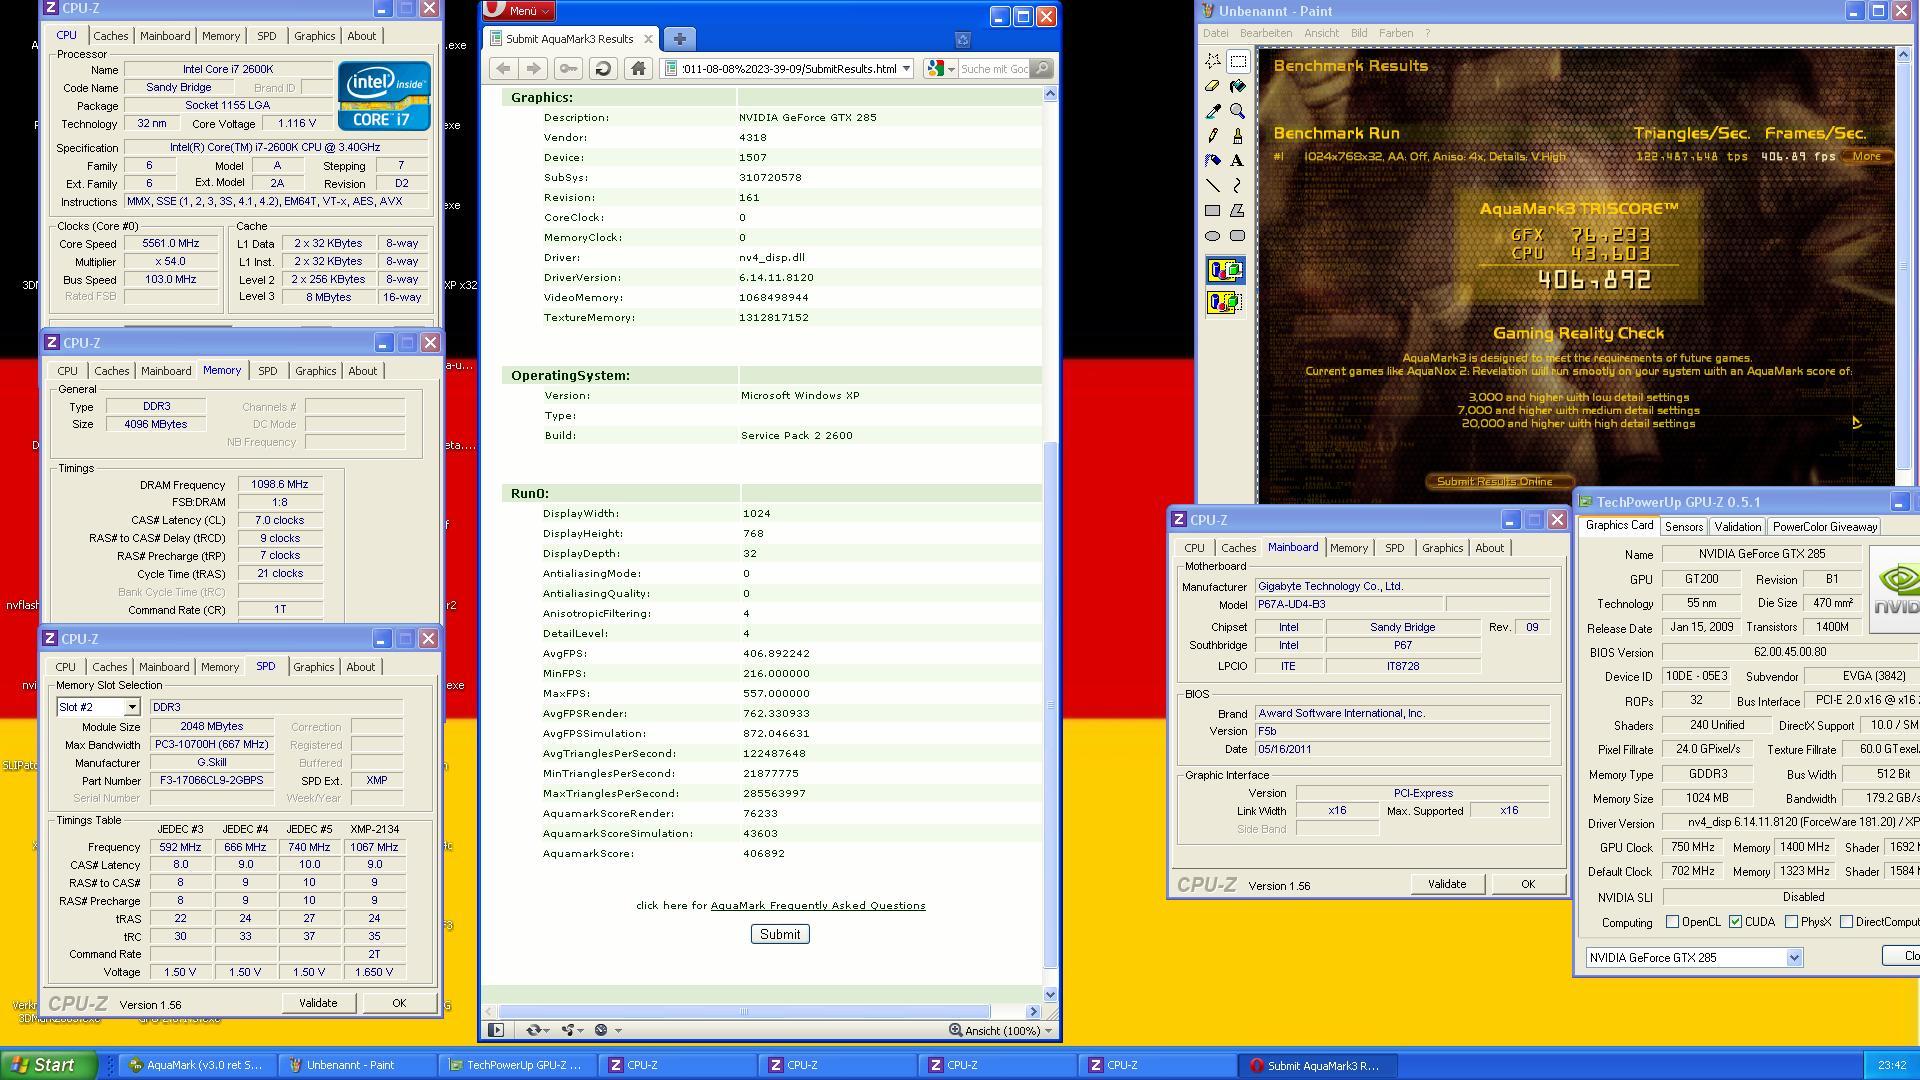The width and height of the screenshot is (1920, 1080).
Task: Open the Bearbeiten menu in Paint
Action: coord(1266,33)
